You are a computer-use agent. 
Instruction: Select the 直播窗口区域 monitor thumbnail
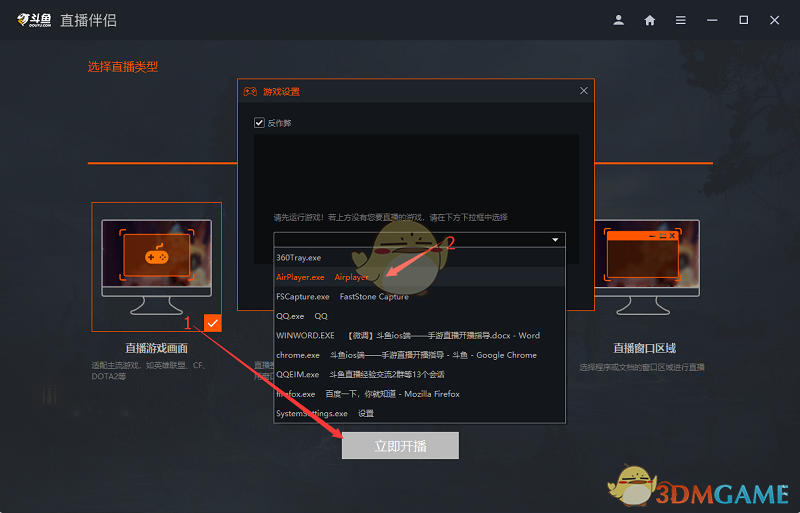(x=647, y=266)
